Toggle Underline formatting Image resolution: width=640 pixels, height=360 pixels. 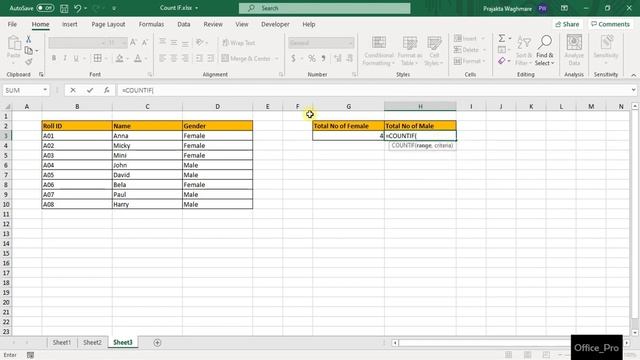tap(76, 59)
